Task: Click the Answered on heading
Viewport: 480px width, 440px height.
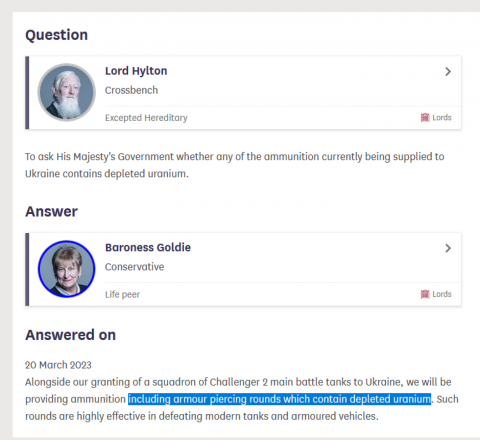Action: 70,335
